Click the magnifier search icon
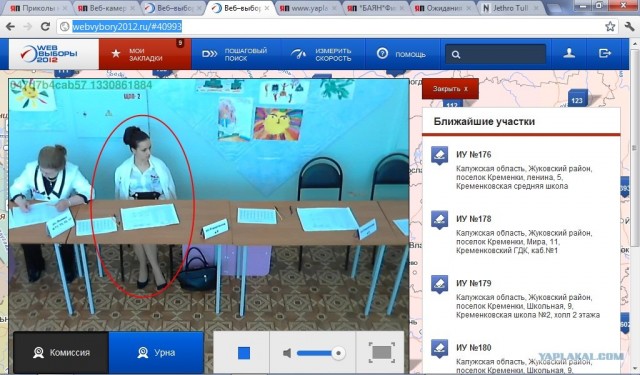 click(456, 54)
